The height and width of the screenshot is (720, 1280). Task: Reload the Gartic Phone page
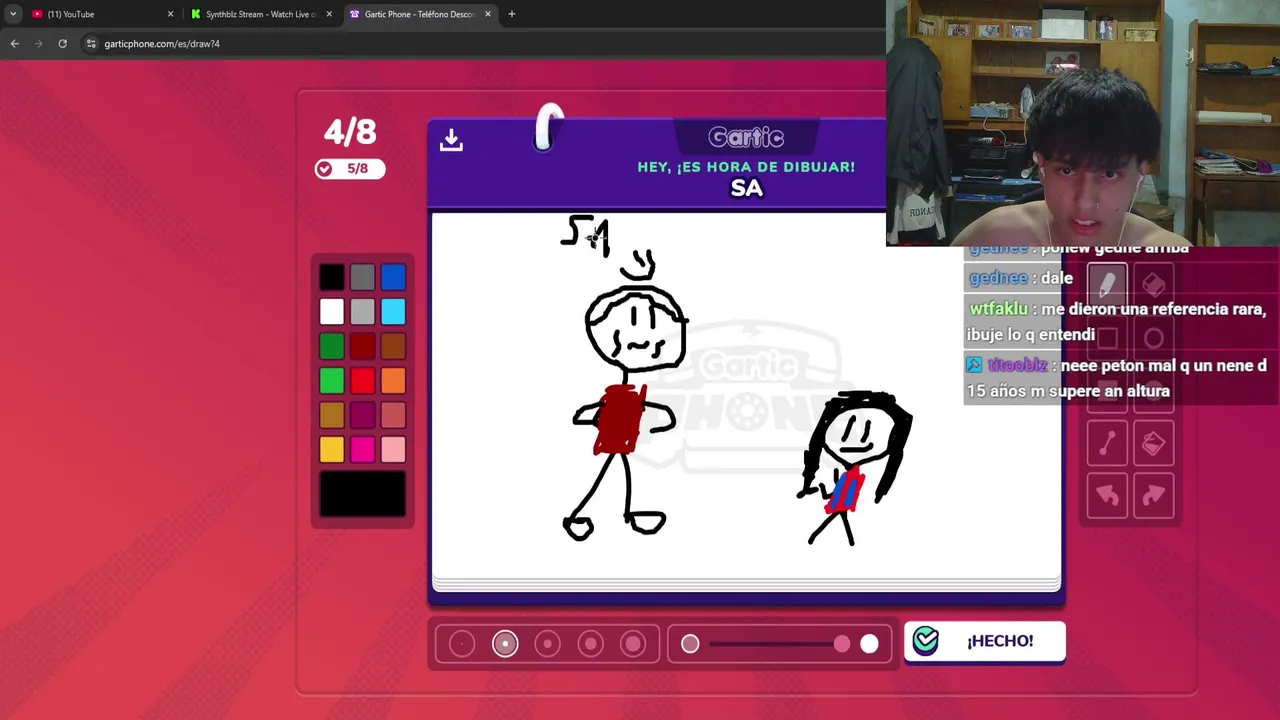[62, 43]
